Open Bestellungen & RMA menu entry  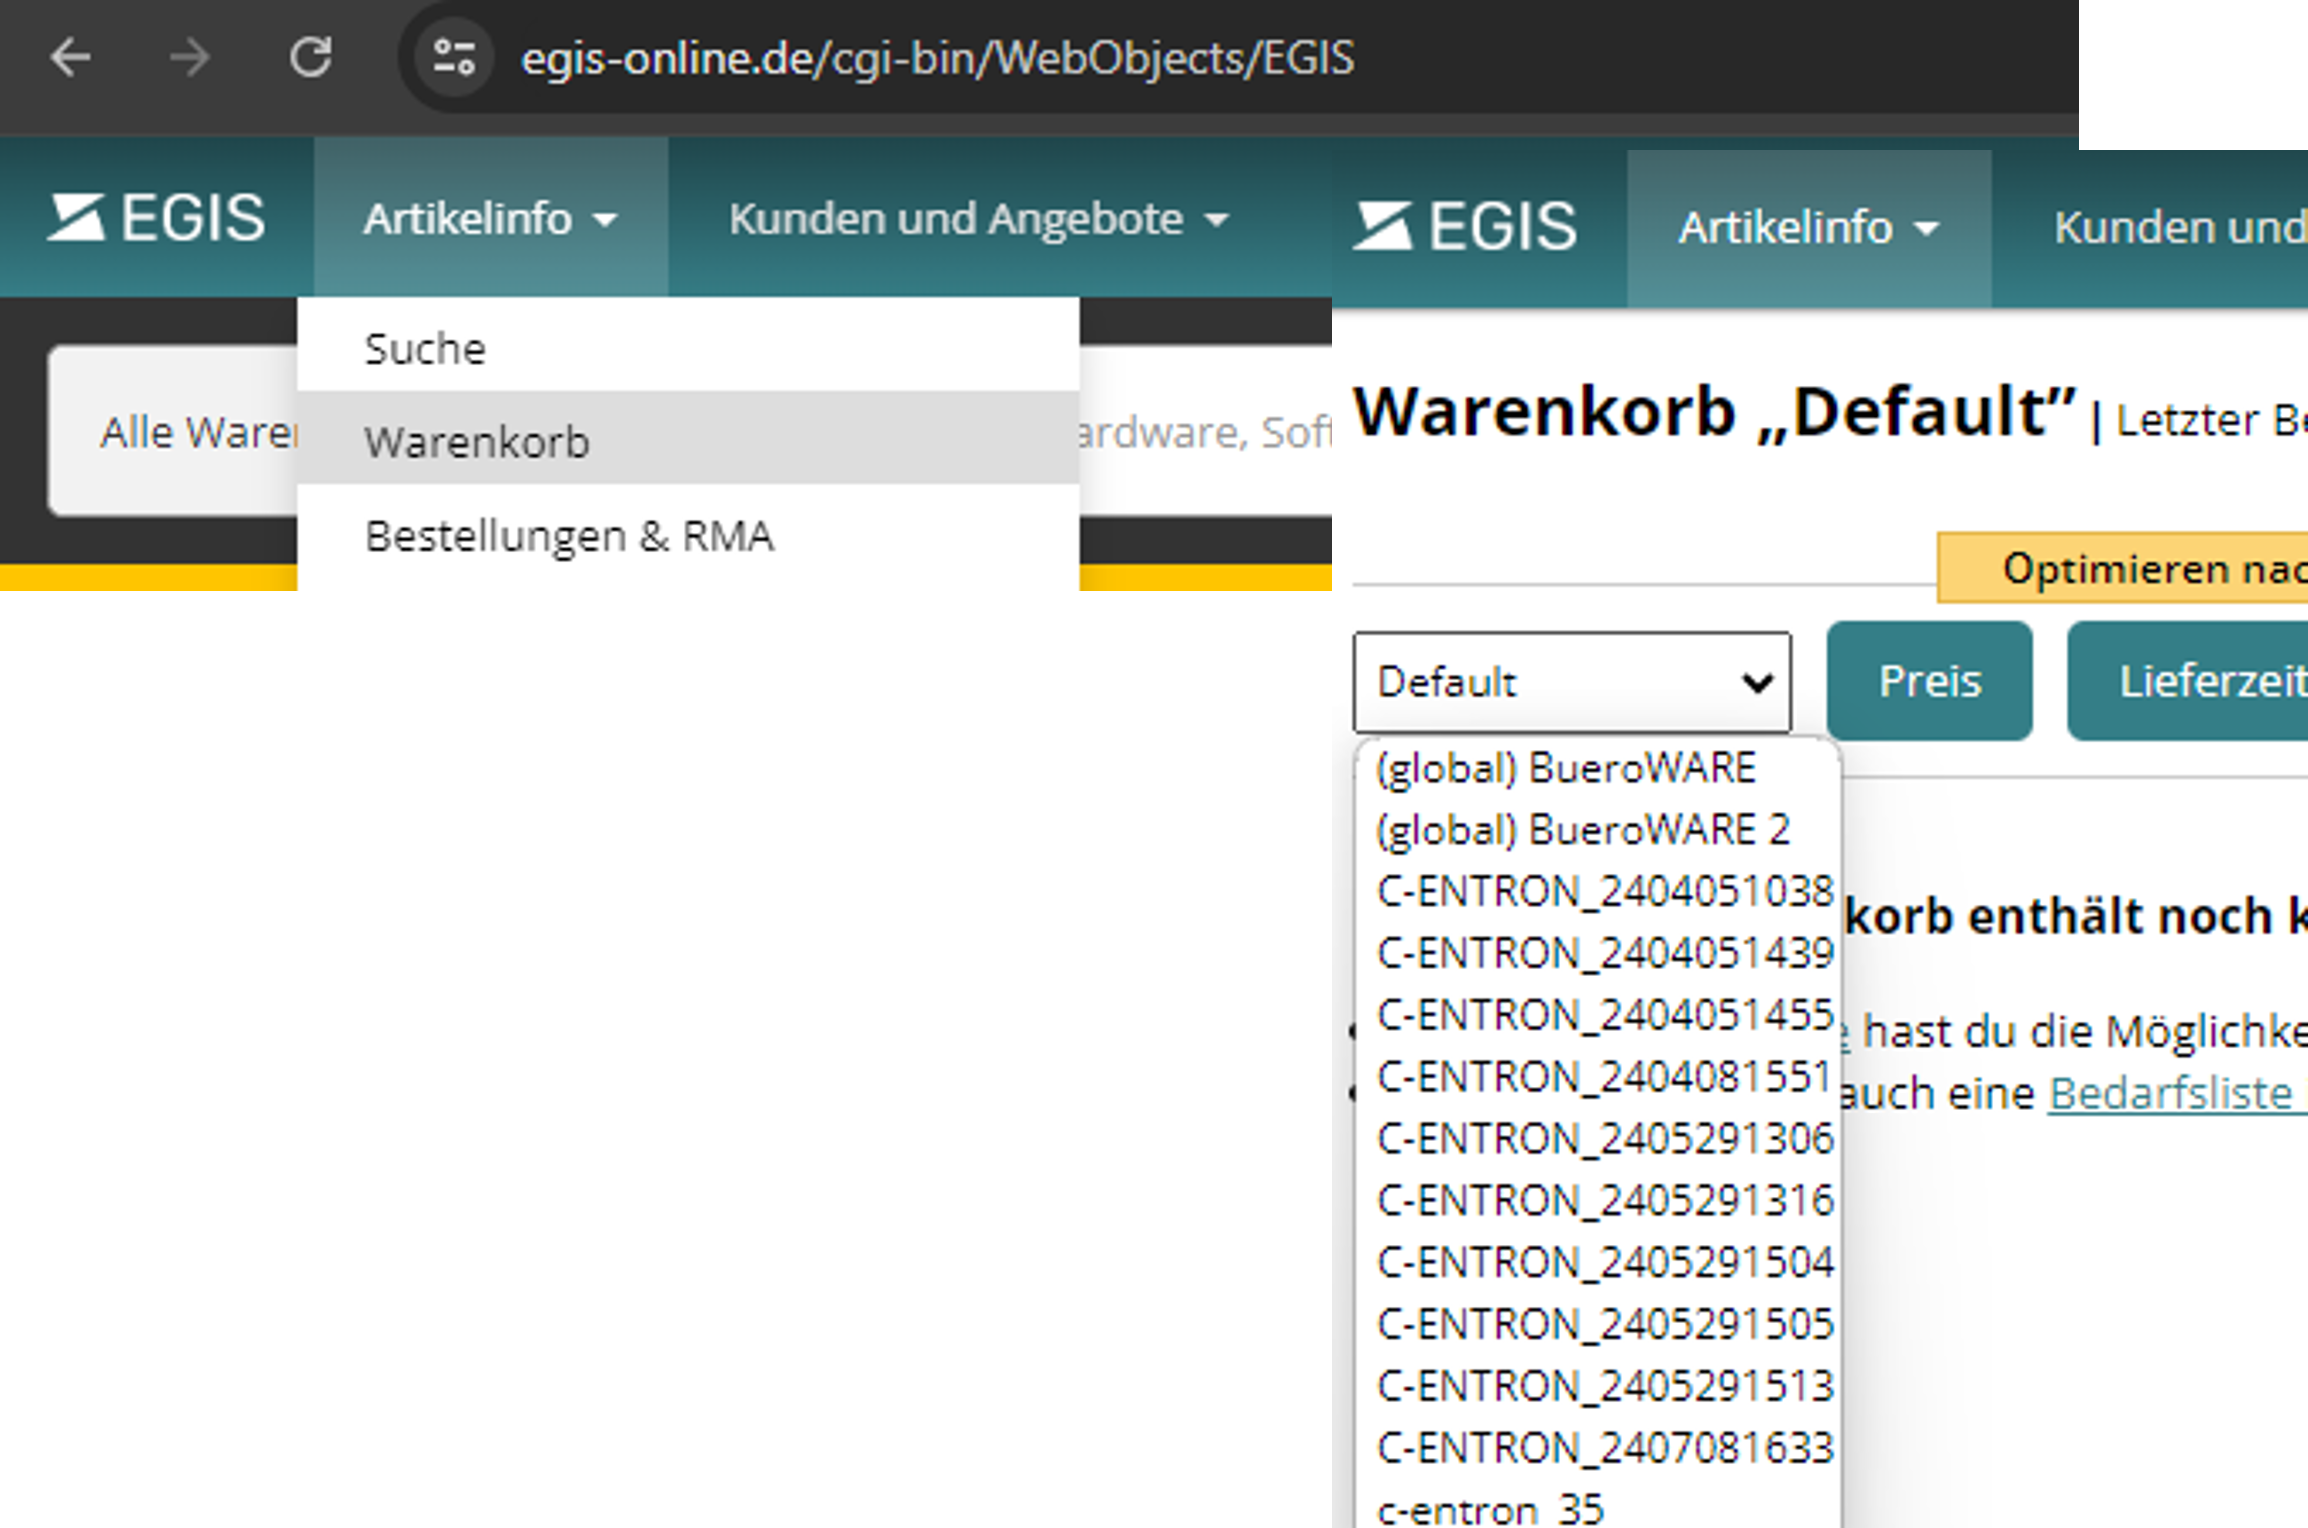tap(569, 536)
